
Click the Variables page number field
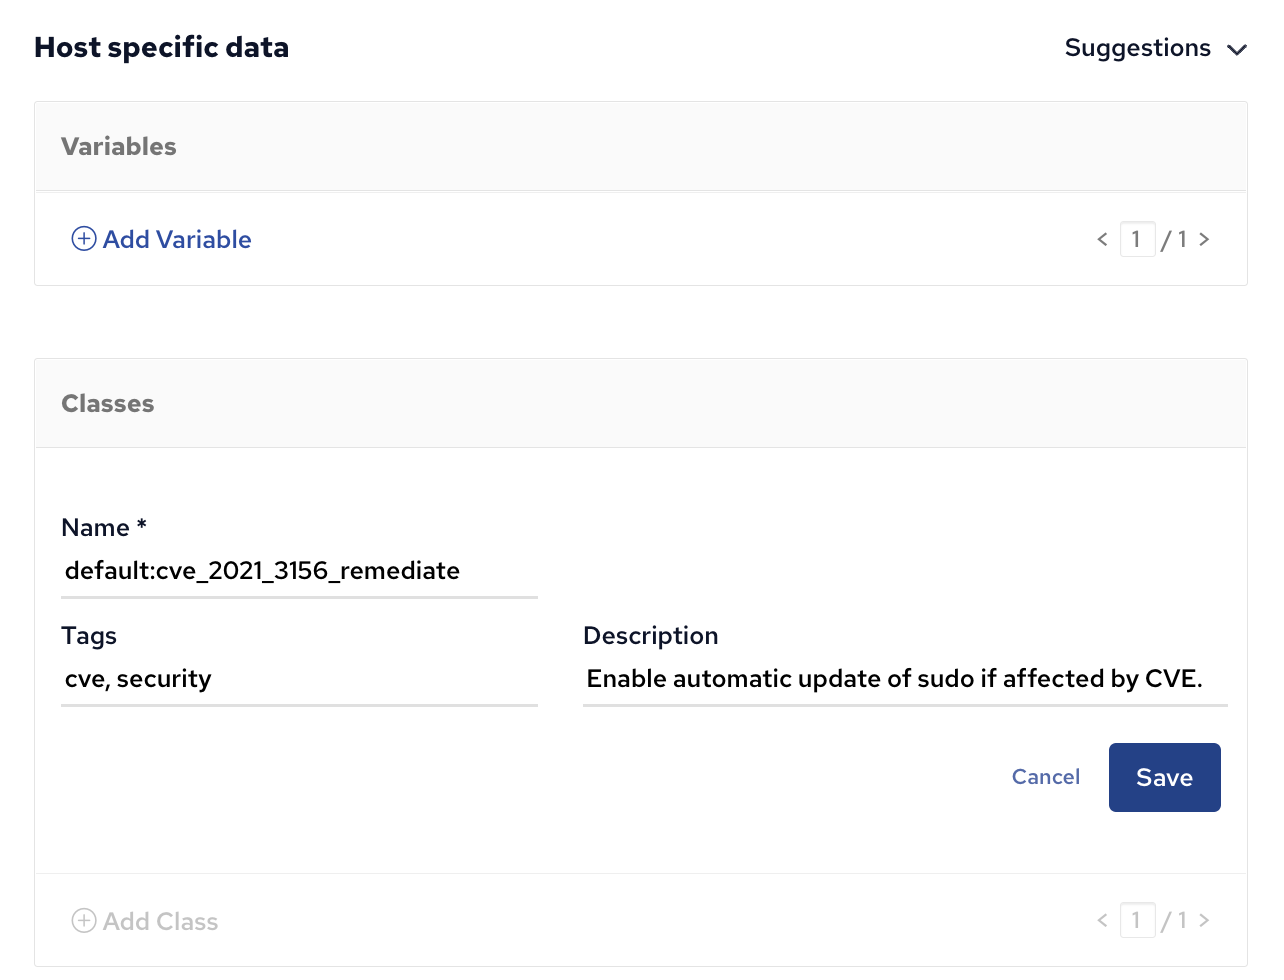[1137, 239]
